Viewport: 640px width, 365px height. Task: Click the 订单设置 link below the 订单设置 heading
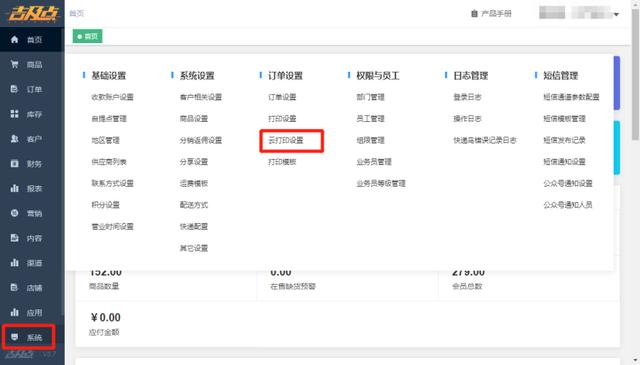(x=282, y=97)
